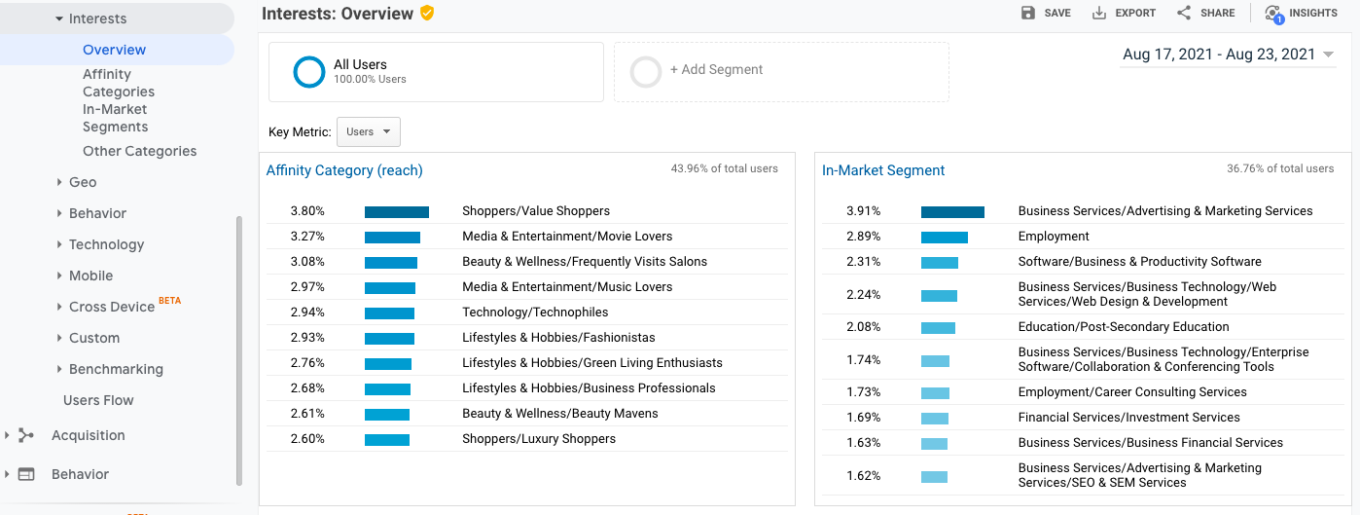Click 43.96% of total users text
The image size is (1360, 515).
pyautogui.click(x=724, y=169)
